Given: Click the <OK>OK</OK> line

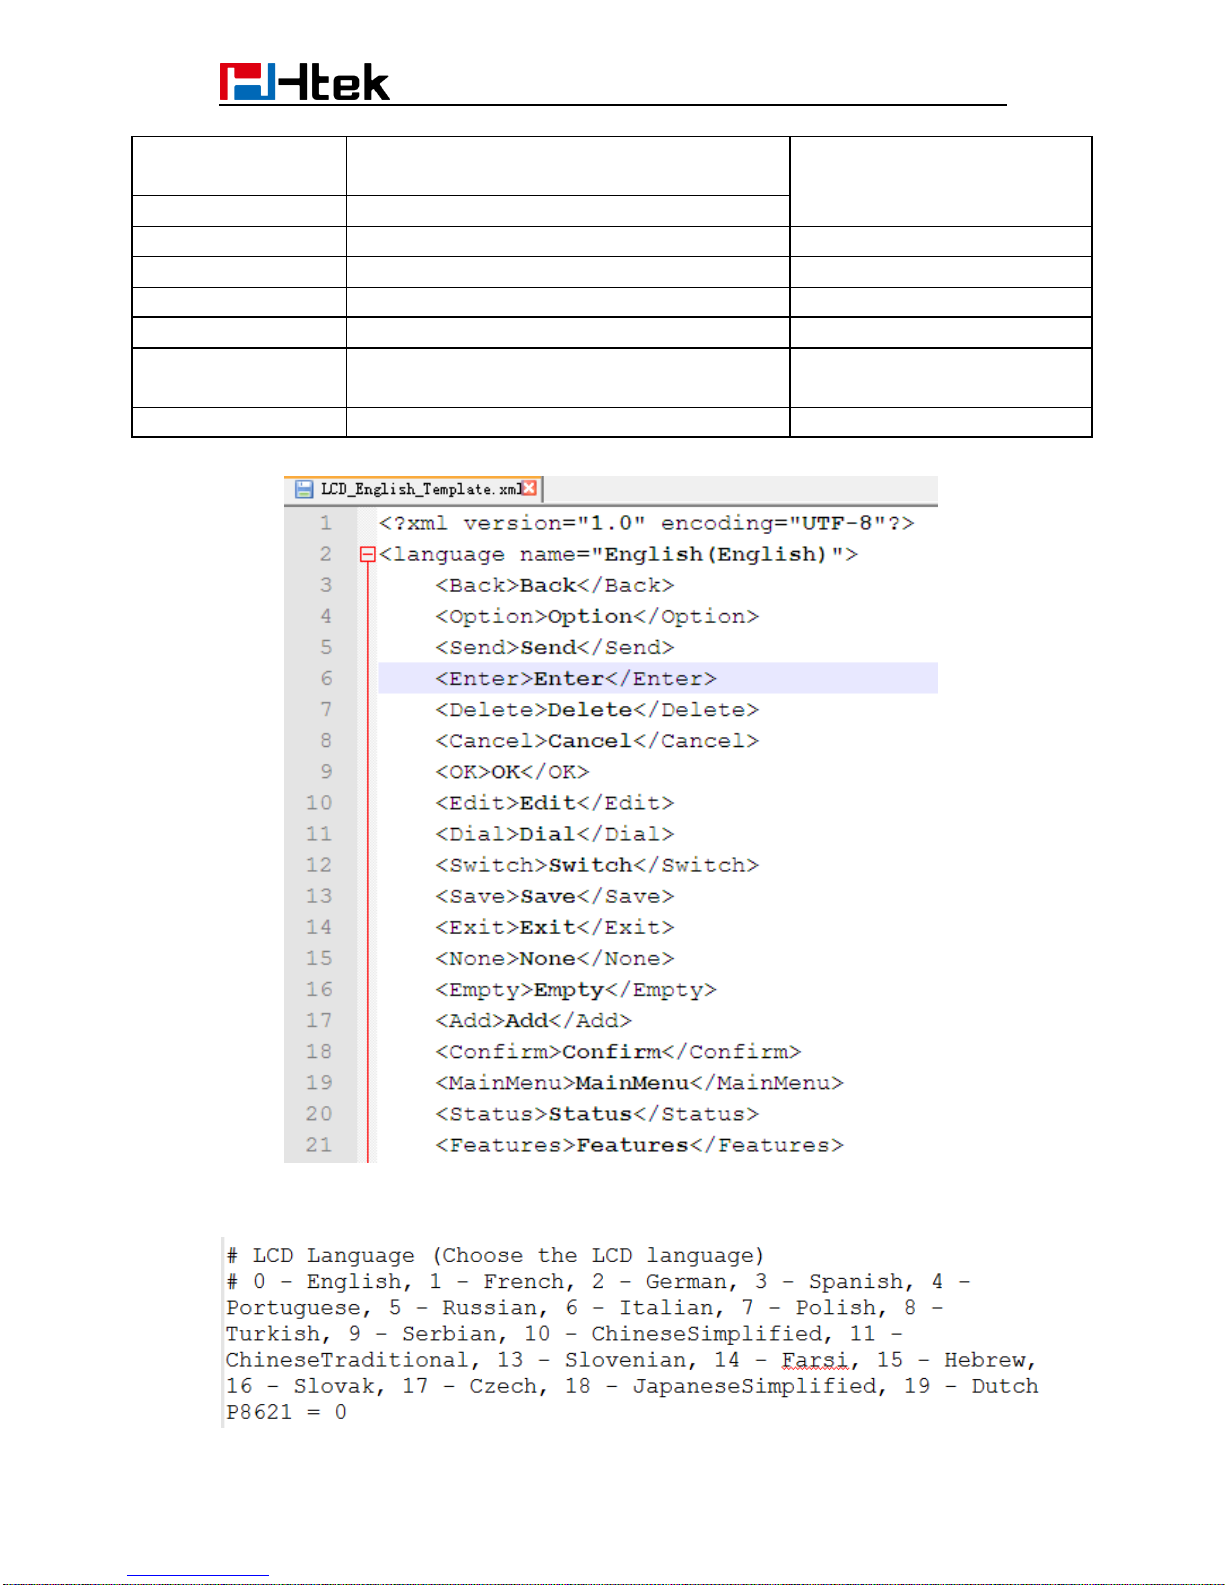Looking at the screenshot, I should pos(512,771).
